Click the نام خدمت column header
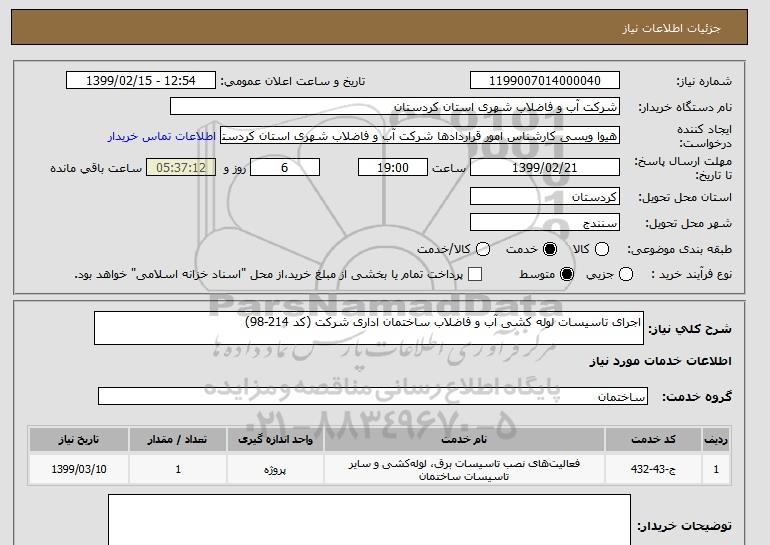The height and width of the screenshot is (545, 770). [464, 439]
